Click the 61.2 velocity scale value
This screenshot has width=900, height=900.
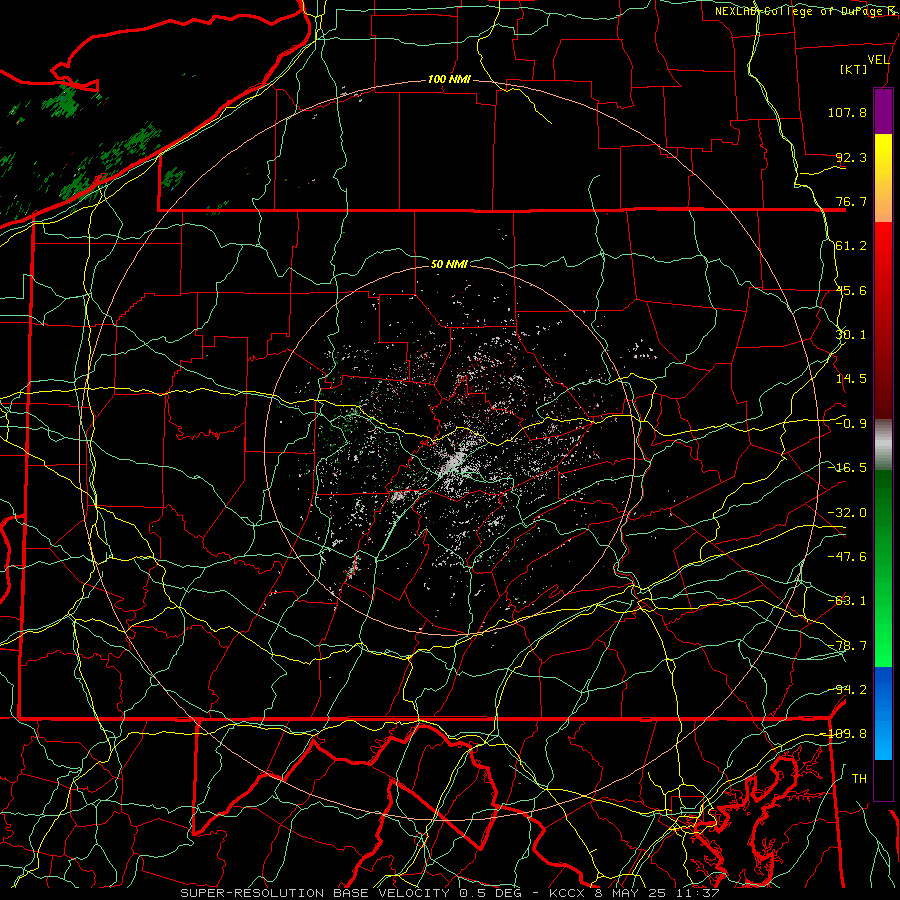point(851,246)
